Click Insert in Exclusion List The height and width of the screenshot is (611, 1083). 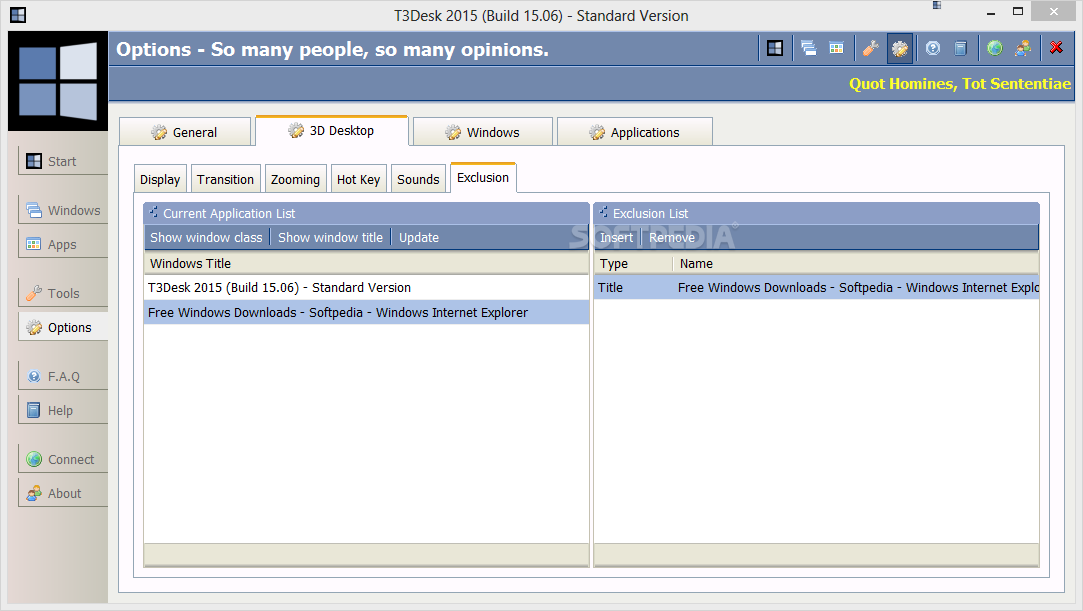(616, 237)
